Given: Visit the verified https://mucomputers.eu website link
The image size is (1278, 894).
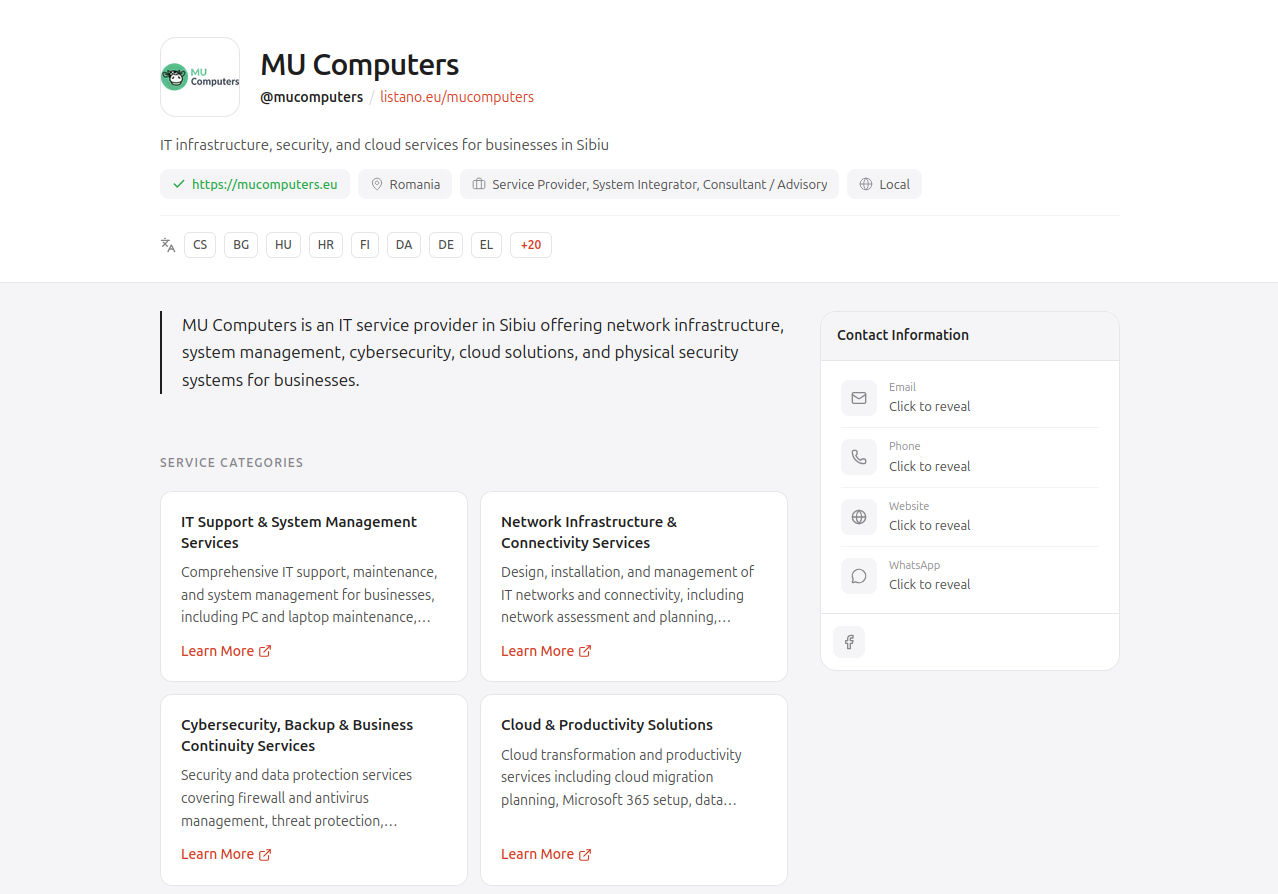Looking at the screenshot, I should click(x=255, y=184).
